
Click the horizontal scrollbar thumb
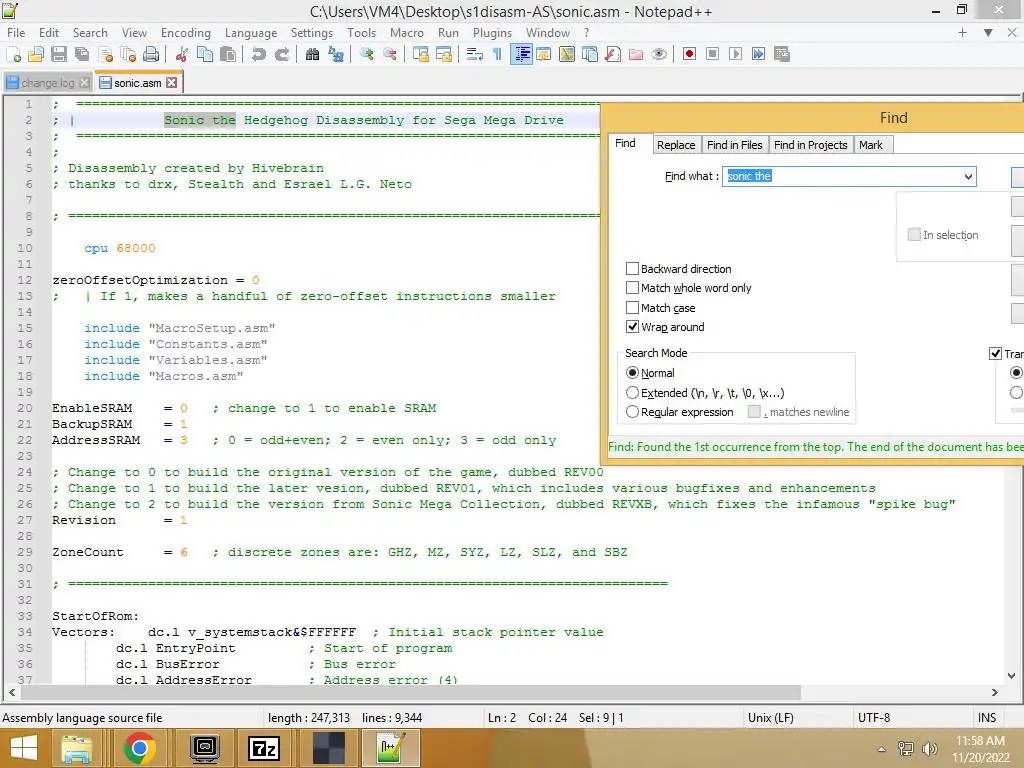pyautogui.click(x=411, y=692)
